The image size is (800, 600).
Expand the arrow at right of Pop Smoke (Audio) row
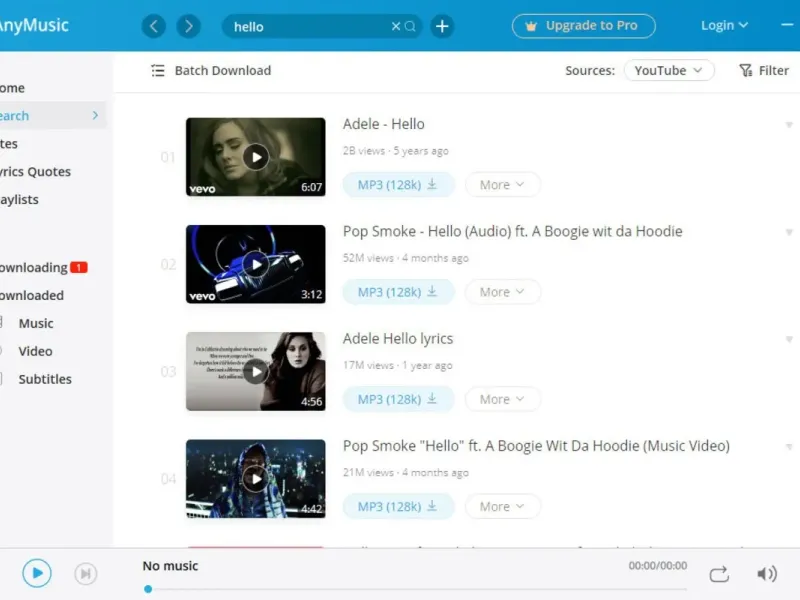[789, 232]
